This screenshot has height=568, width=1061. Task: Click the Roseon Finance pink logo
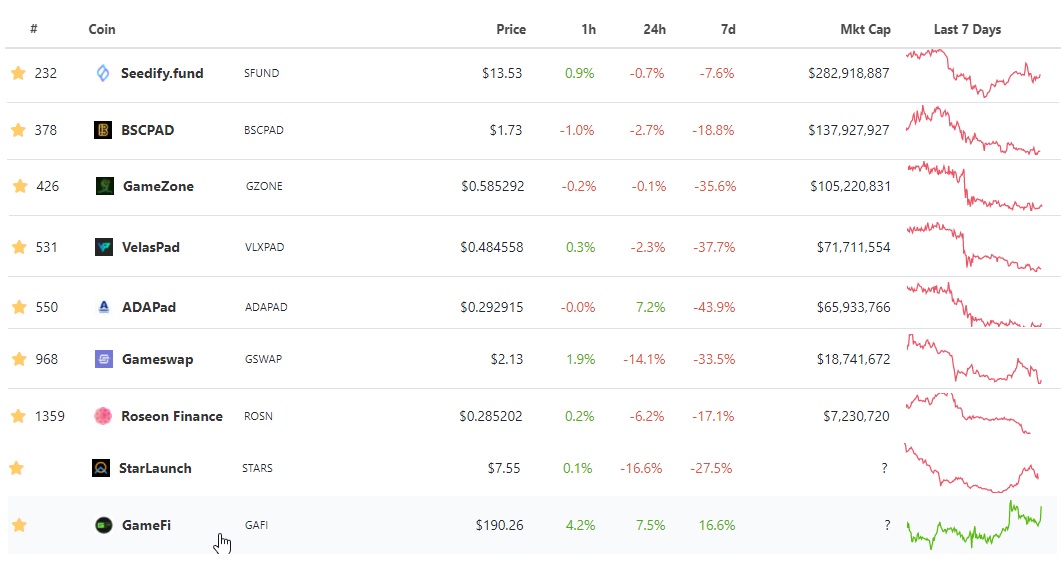click(103, 416)
